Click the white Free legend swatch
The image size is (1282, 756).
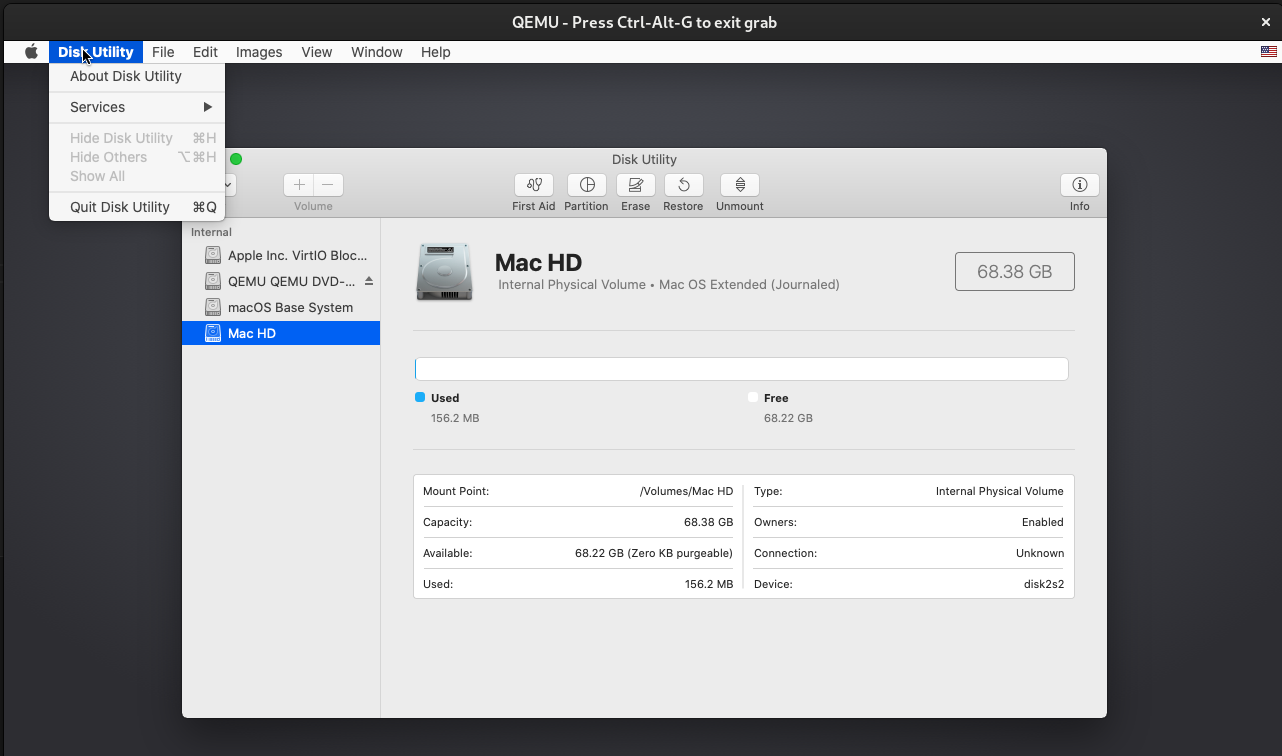(x=752, y=397)
